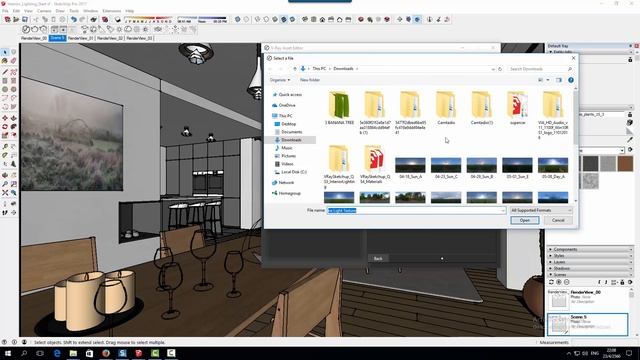Select Downloads in navigation tree
640x360 pixels.
[291, 140]
